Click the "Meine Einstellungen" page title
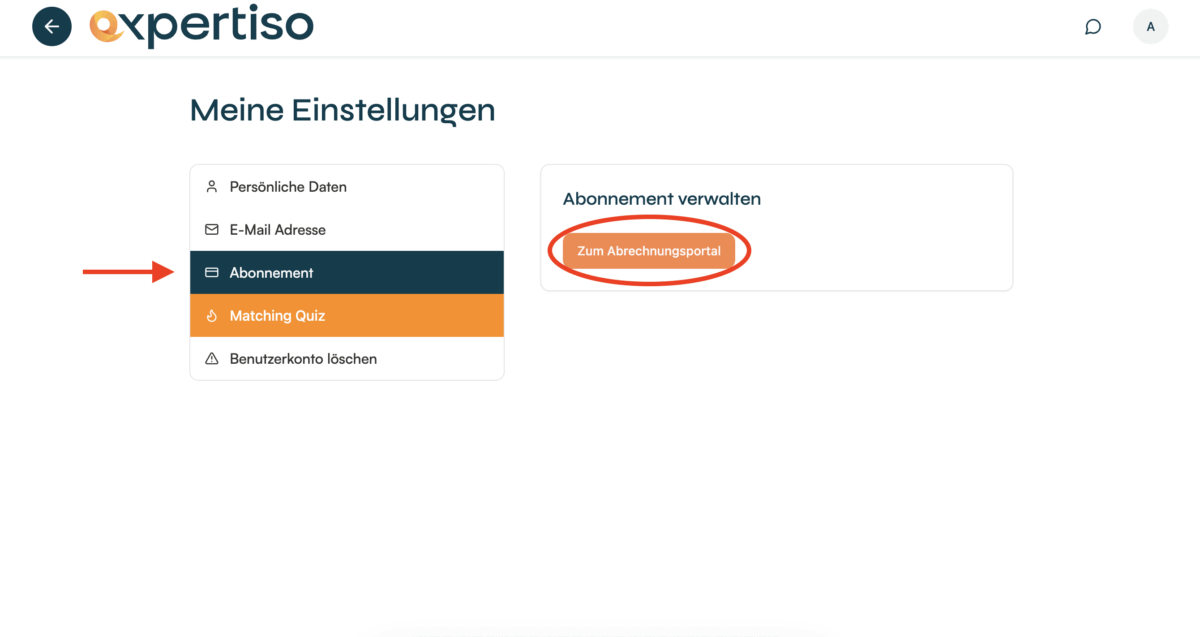The height and width of the screenshot is (637, 1200). (x=342, y=110)
